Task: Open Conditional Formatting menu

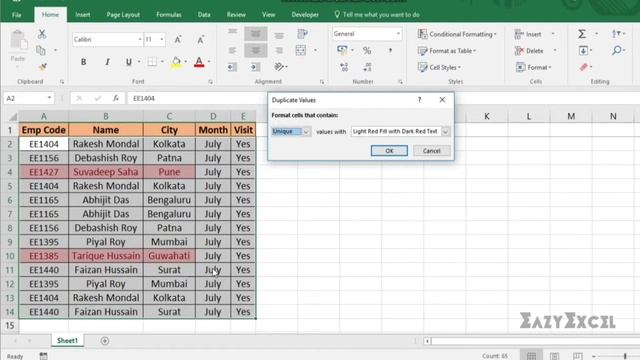Action: [457, 34]
